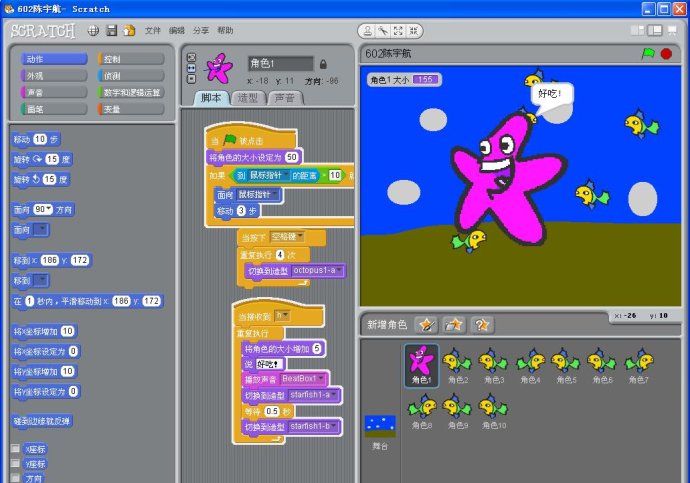The width and height of the screenshot is (690, 483).
Task: Open the 90 direction dropdown in palette
Action: (49, 209)
